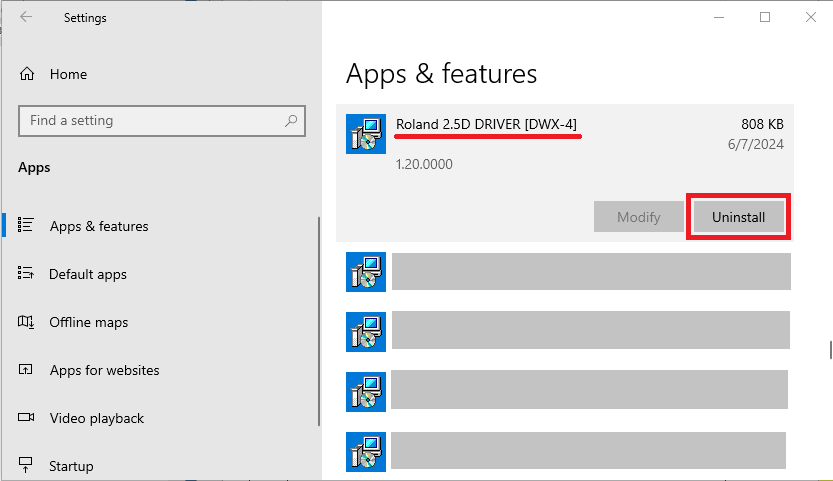
Task: Click the back arrow in Settings
Action: coord(26,17)
